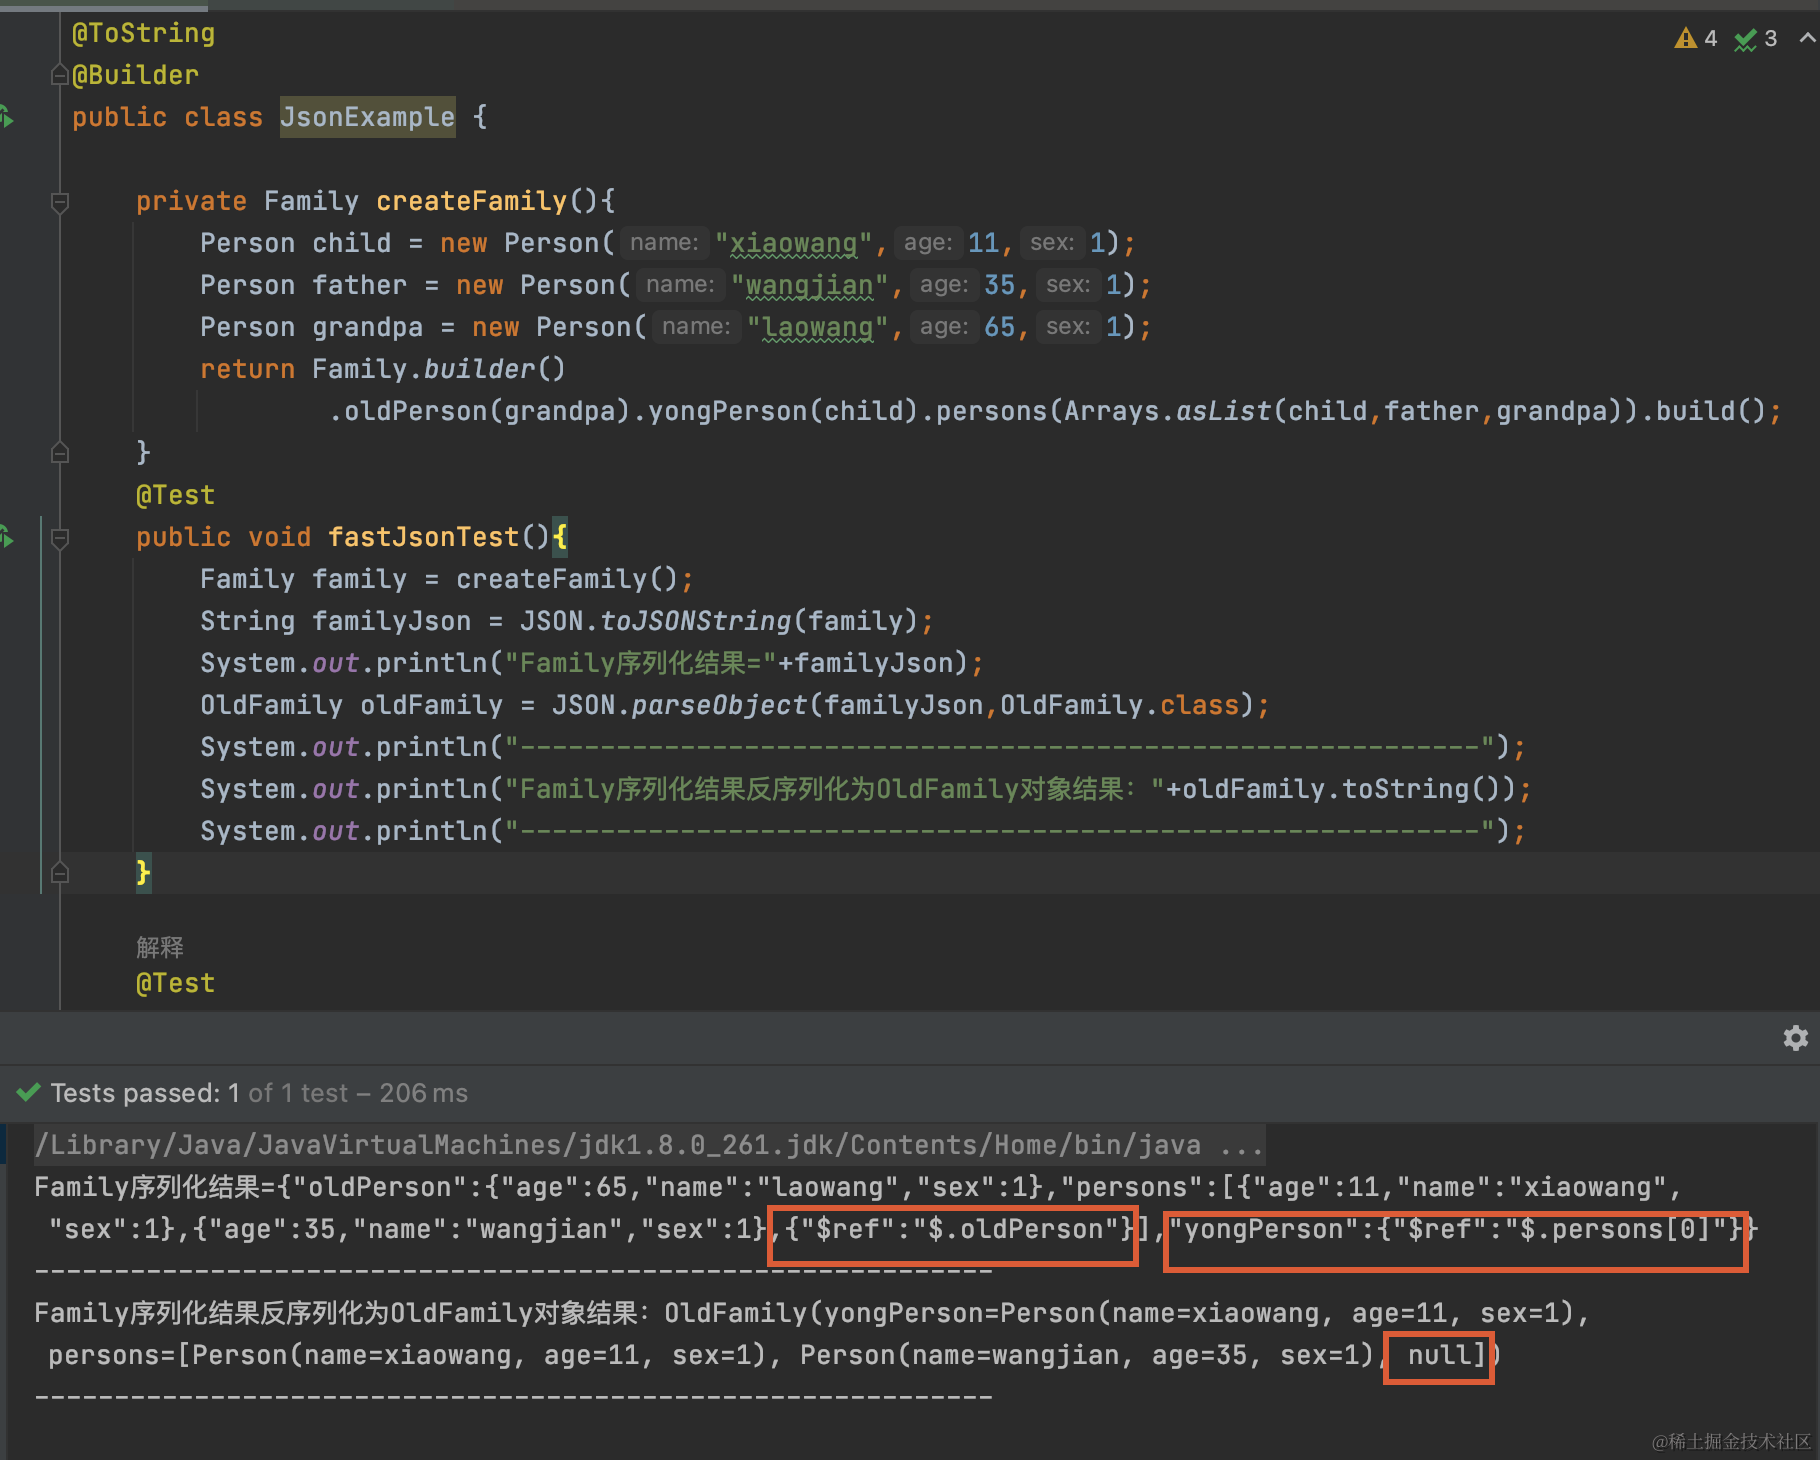
Task: Run the JsonExample class from gutter icon
Action: [x=7, y=117]
